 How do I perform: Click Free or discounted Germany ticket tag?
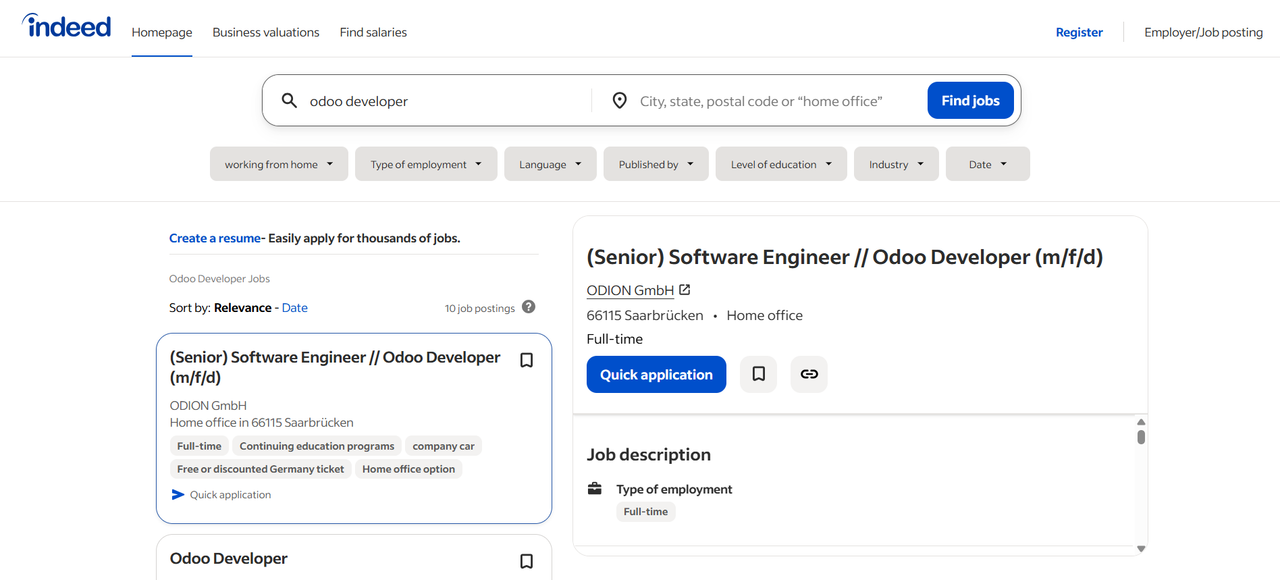pyautogui.click(x=261, y=469)
